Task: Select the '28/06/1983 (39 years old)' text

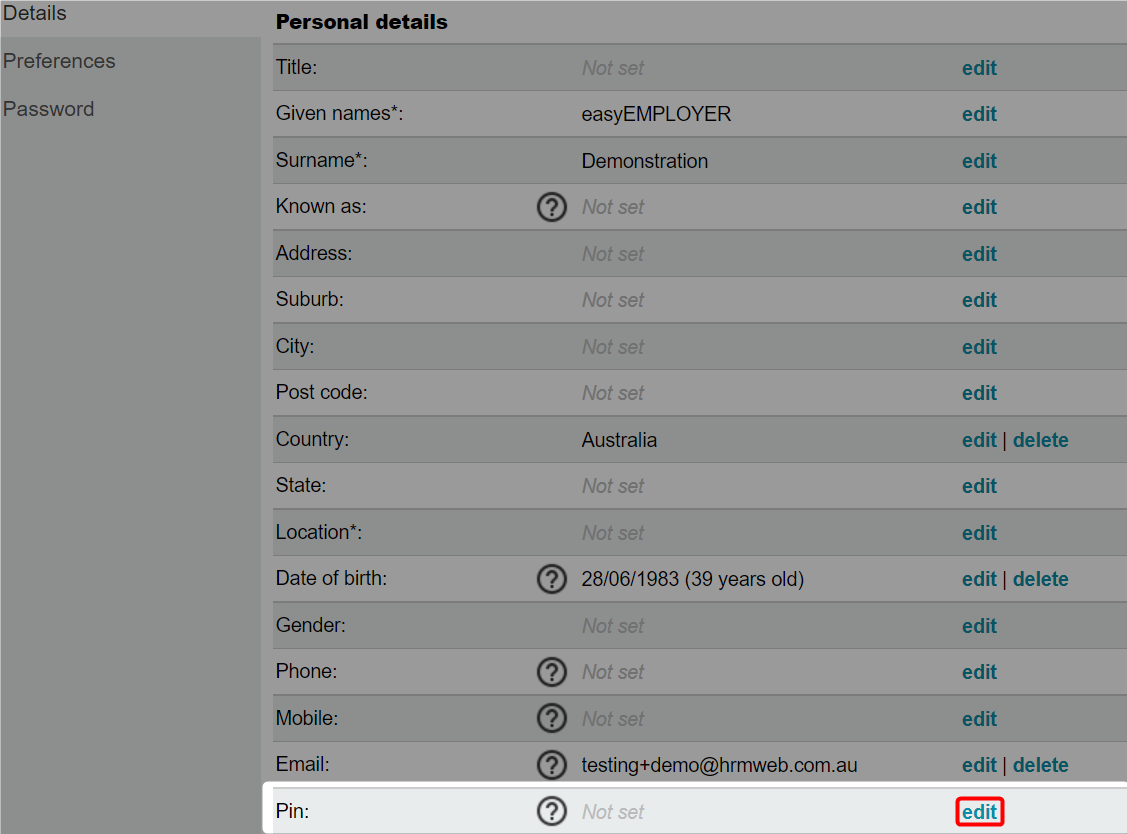Action: [693, 579]
